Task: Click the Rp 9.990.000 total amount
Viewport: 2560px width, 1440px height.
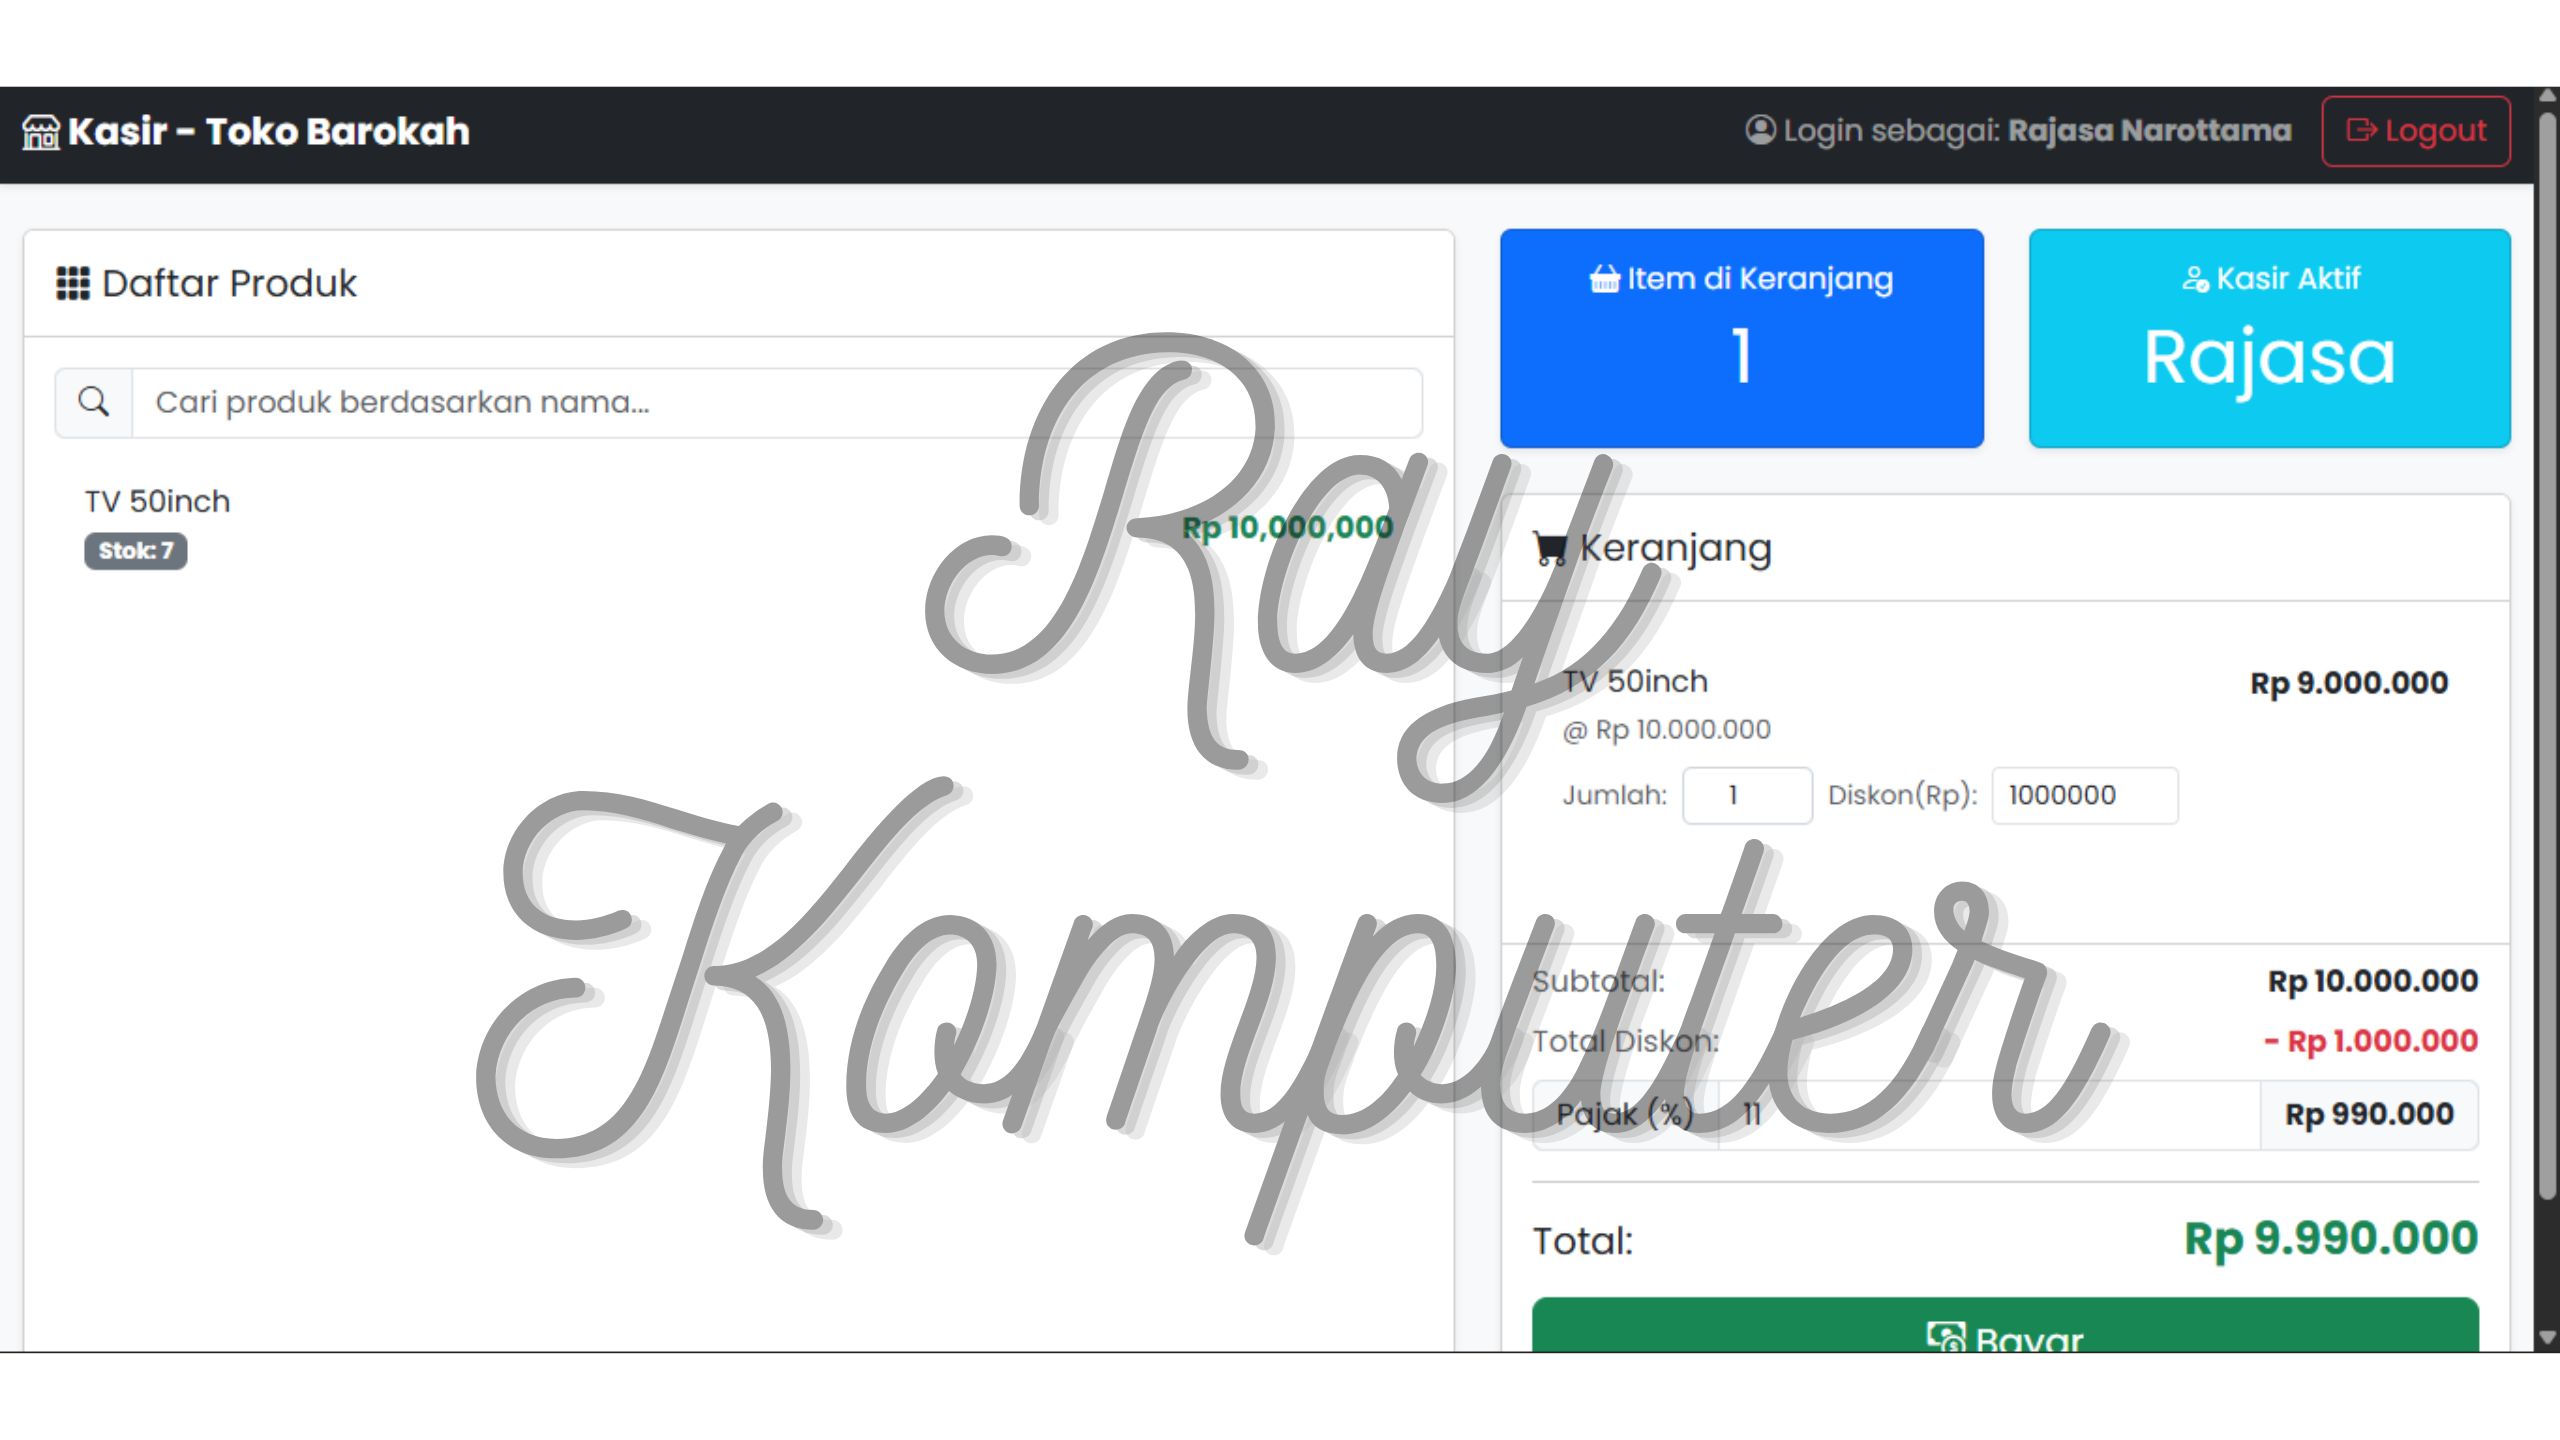Action: click(2331, 1239)
